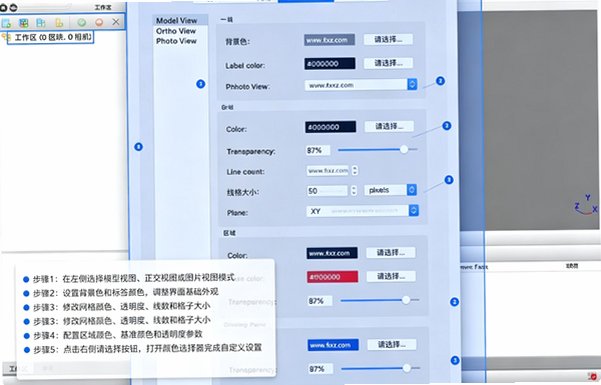Click the 线格大小 field showing 50

coord(327,191)
